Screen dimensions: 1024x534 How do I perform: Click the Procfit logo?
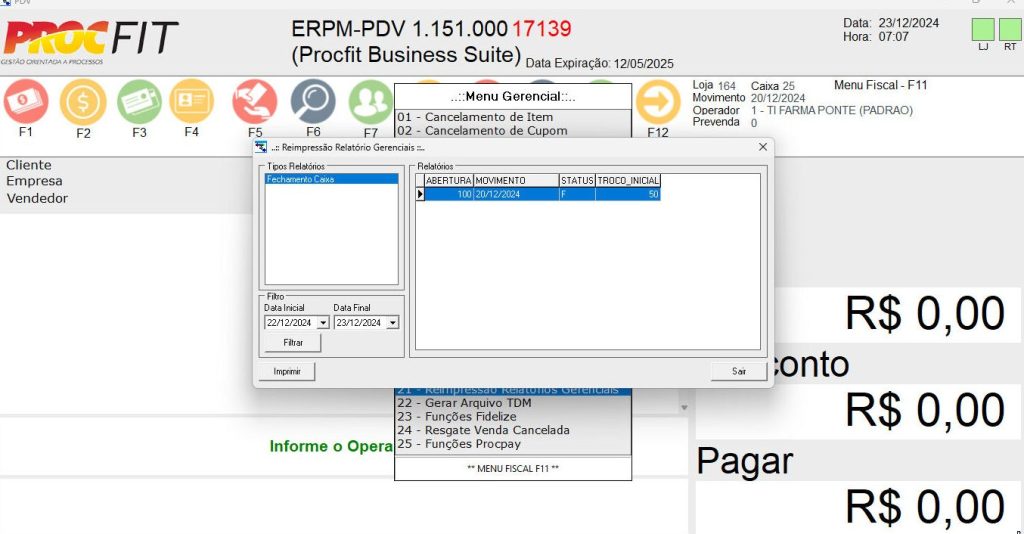pos(90,41)
